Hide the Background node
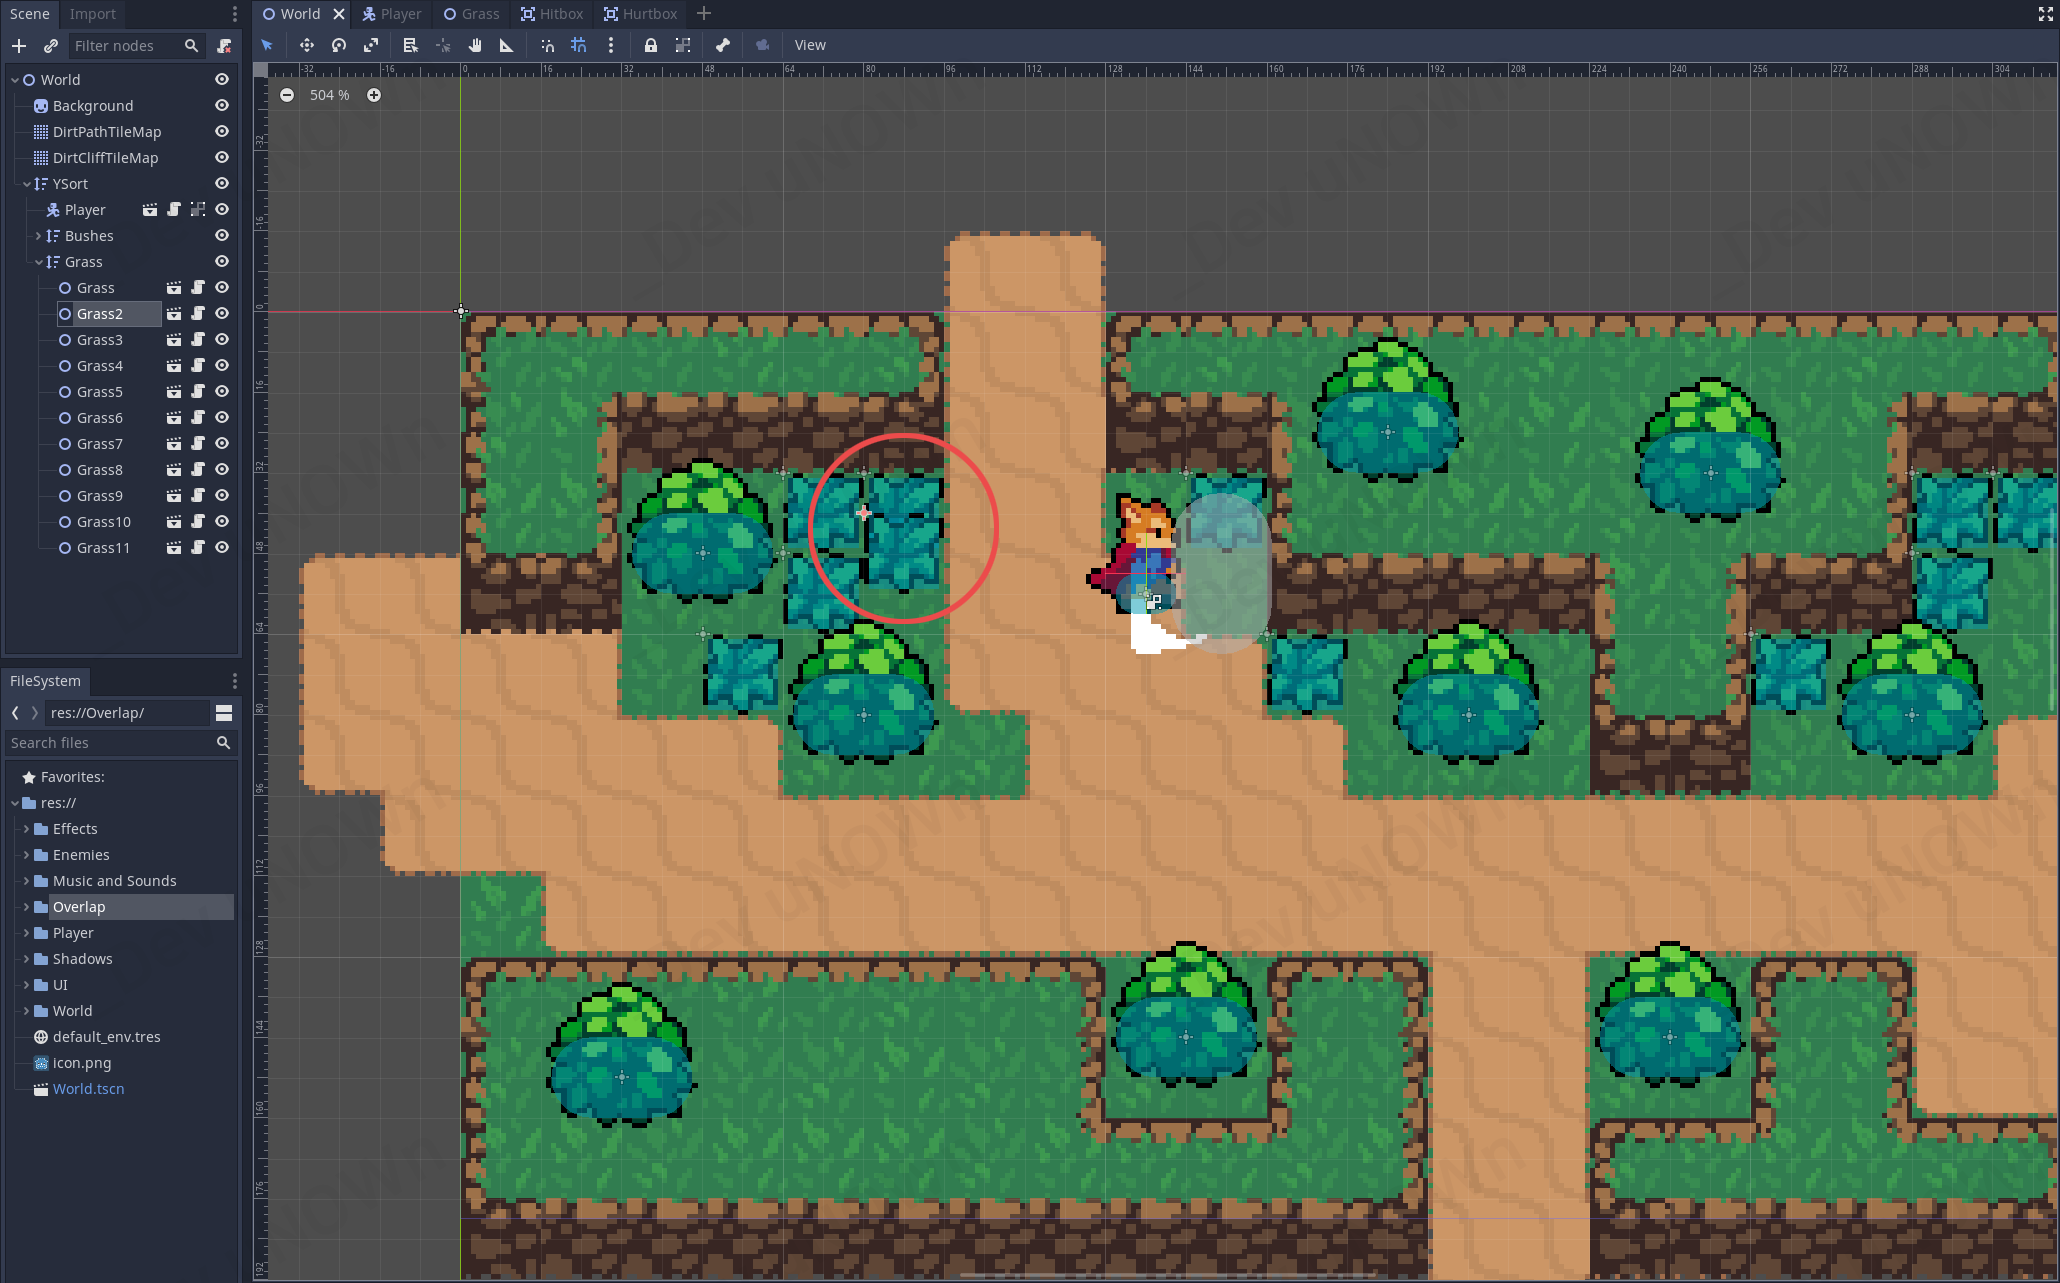This screenshot has height=1283, width=2060. (x=222, y=105)
